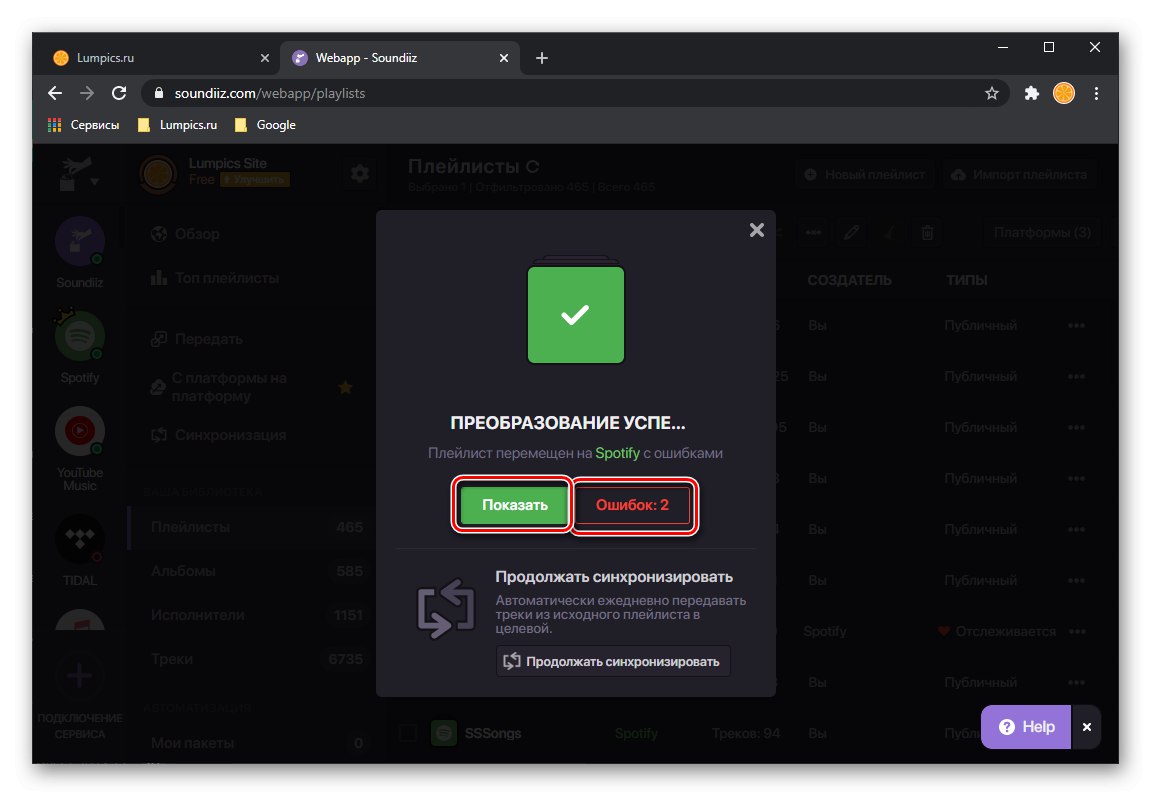
Task: Open the purple Help widget
Action: tap(1026, 727)
